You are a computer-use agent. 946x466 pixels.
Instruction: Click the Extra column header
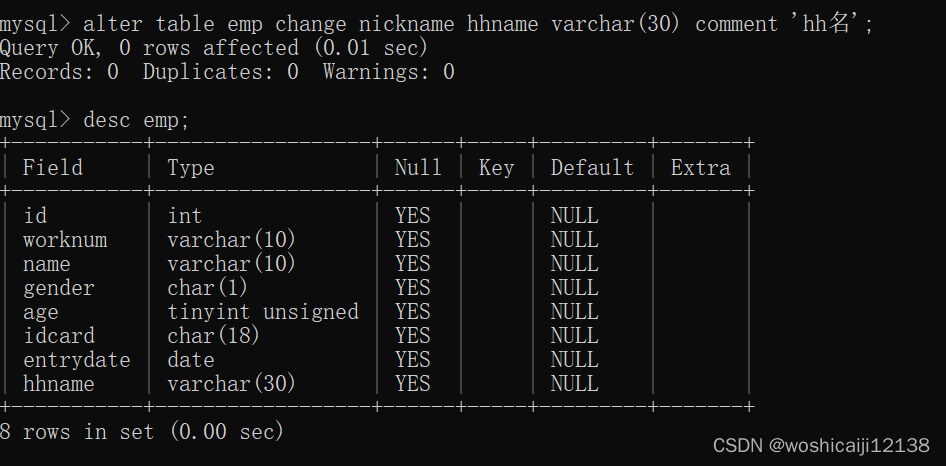[x=700, y=168]
